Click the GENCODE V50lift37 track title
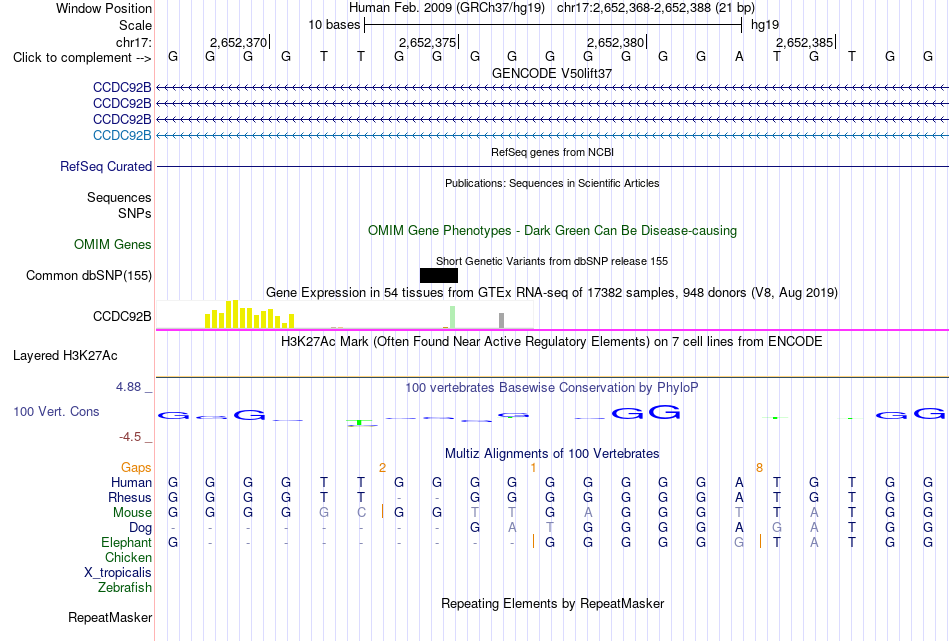Image resolution: width=950 pixels, height=641 pixels. (x=552, y=73)
